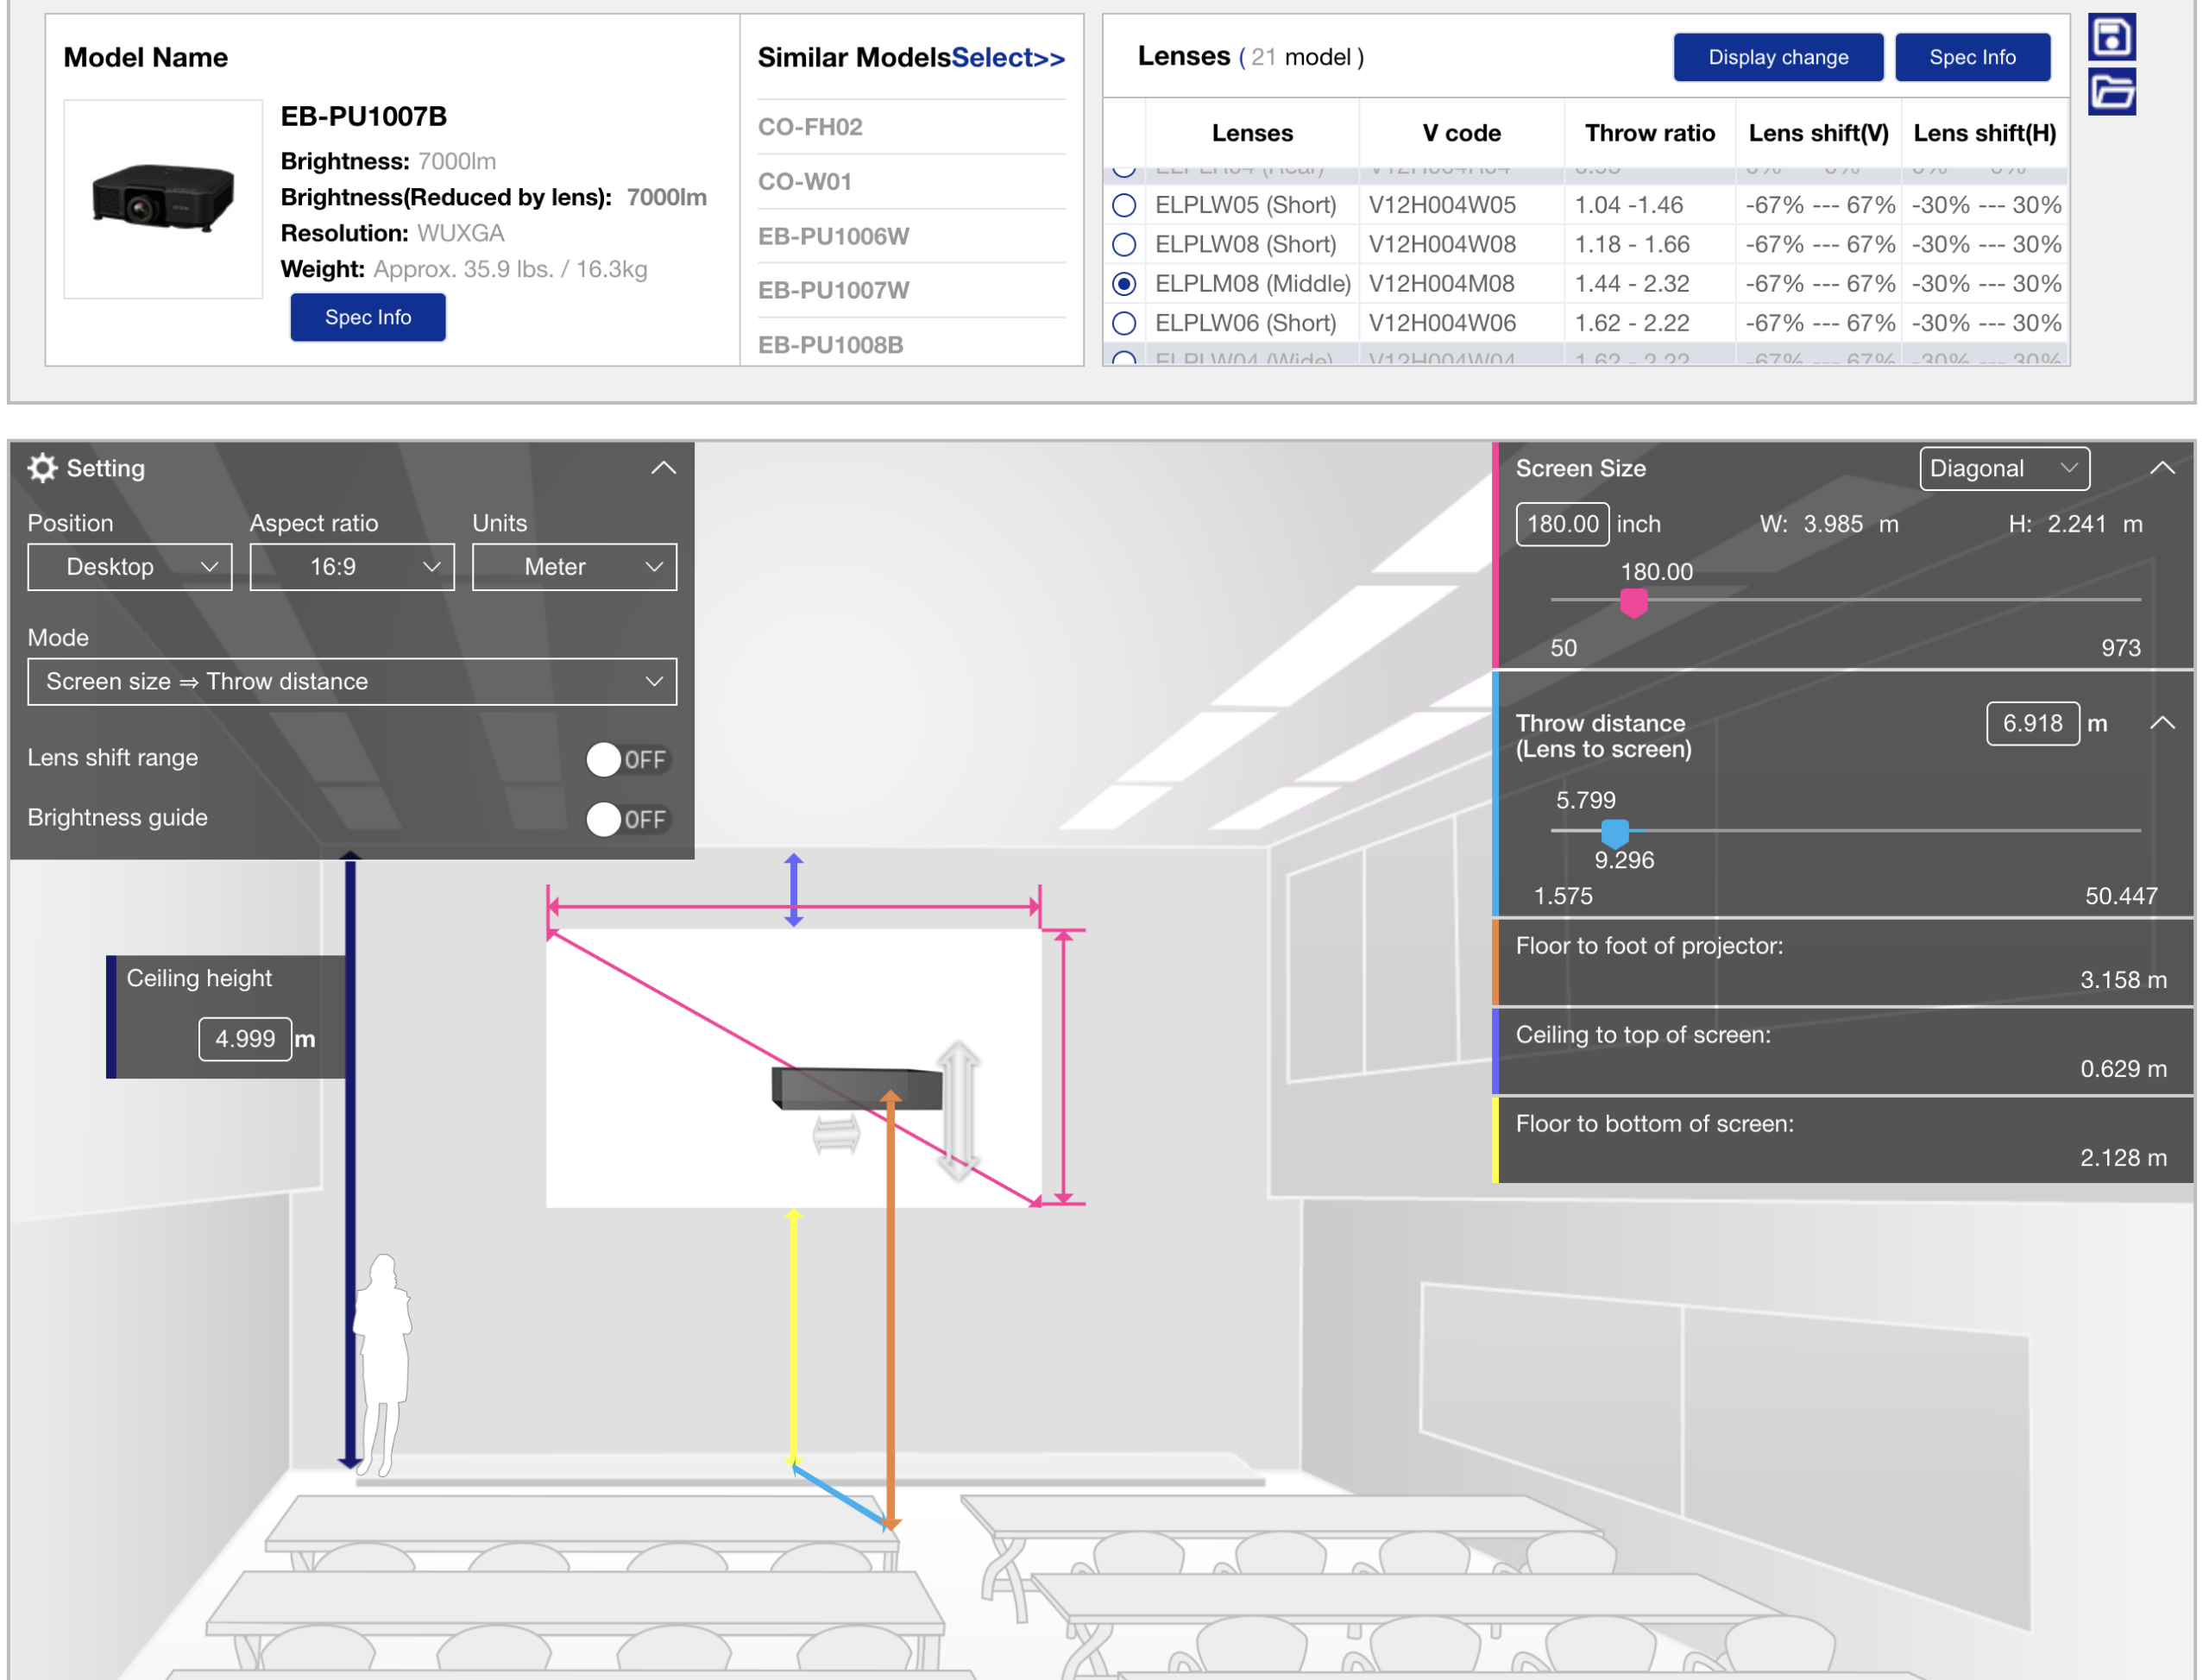This screenshot has height=1680, width=2209.
Task: Open the Position Desktop dropdown
Action: (130, 567)
